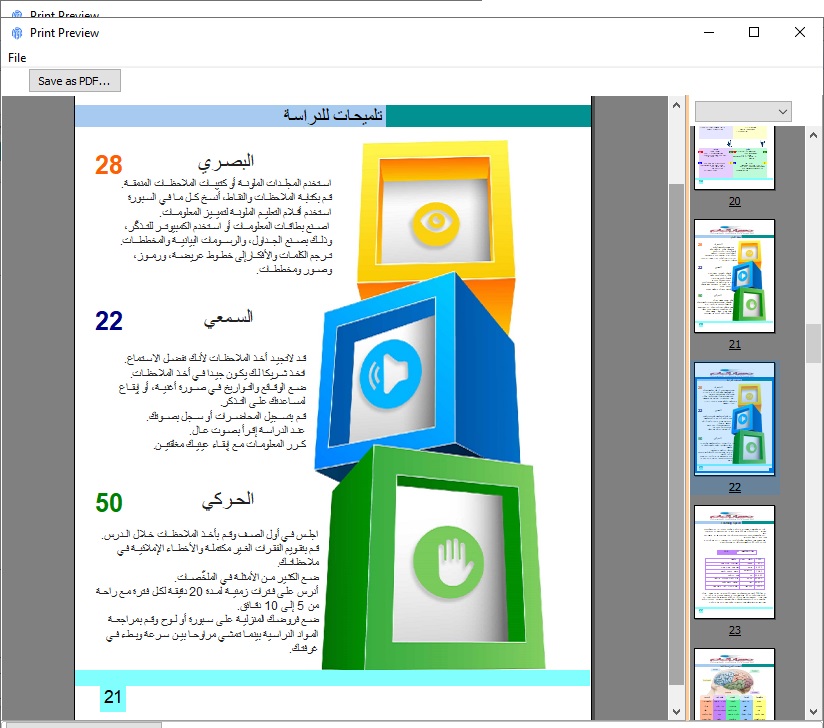Viewport: 824px width, 728px height.
Task: Select page 21 thumbnail
Action: coord(734,276)
